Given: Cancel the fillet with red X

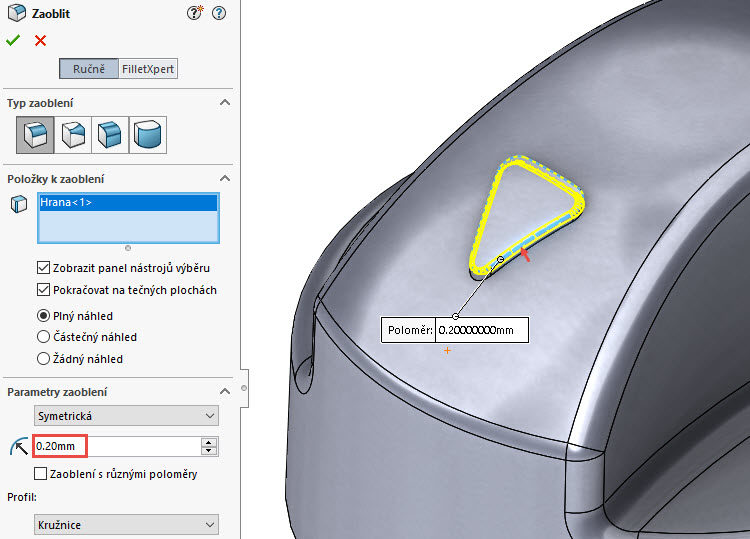Looking at the screenshot, I should 41,41.
